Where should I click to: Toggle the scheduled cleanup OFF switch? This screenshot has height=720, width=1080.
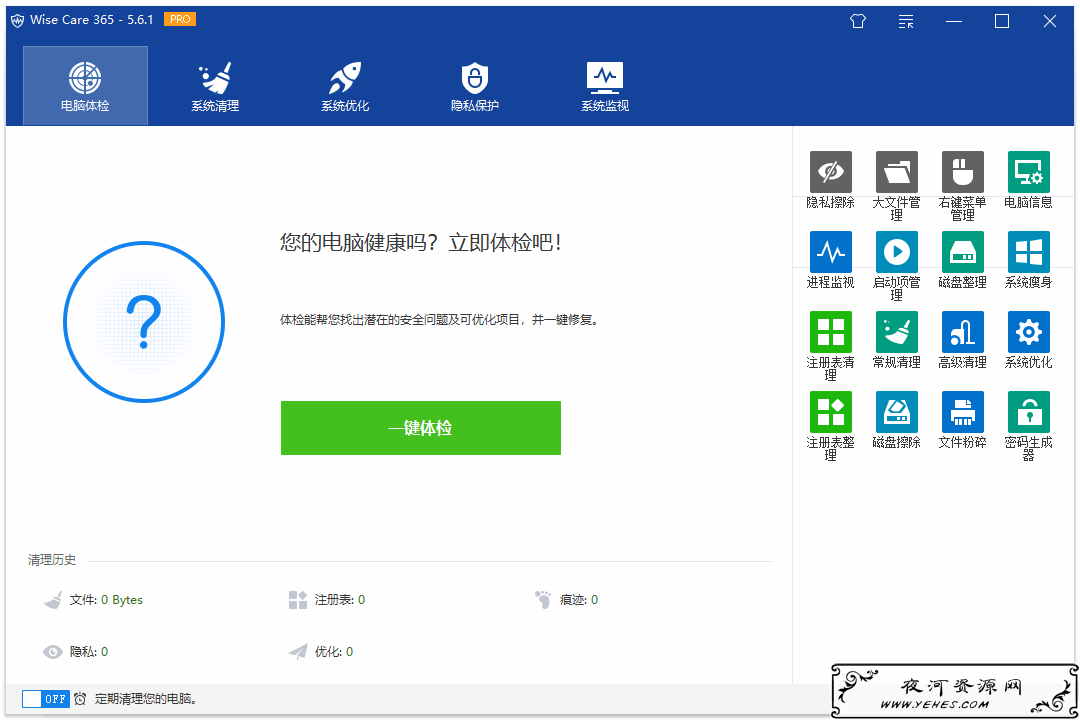pos(45,699)
